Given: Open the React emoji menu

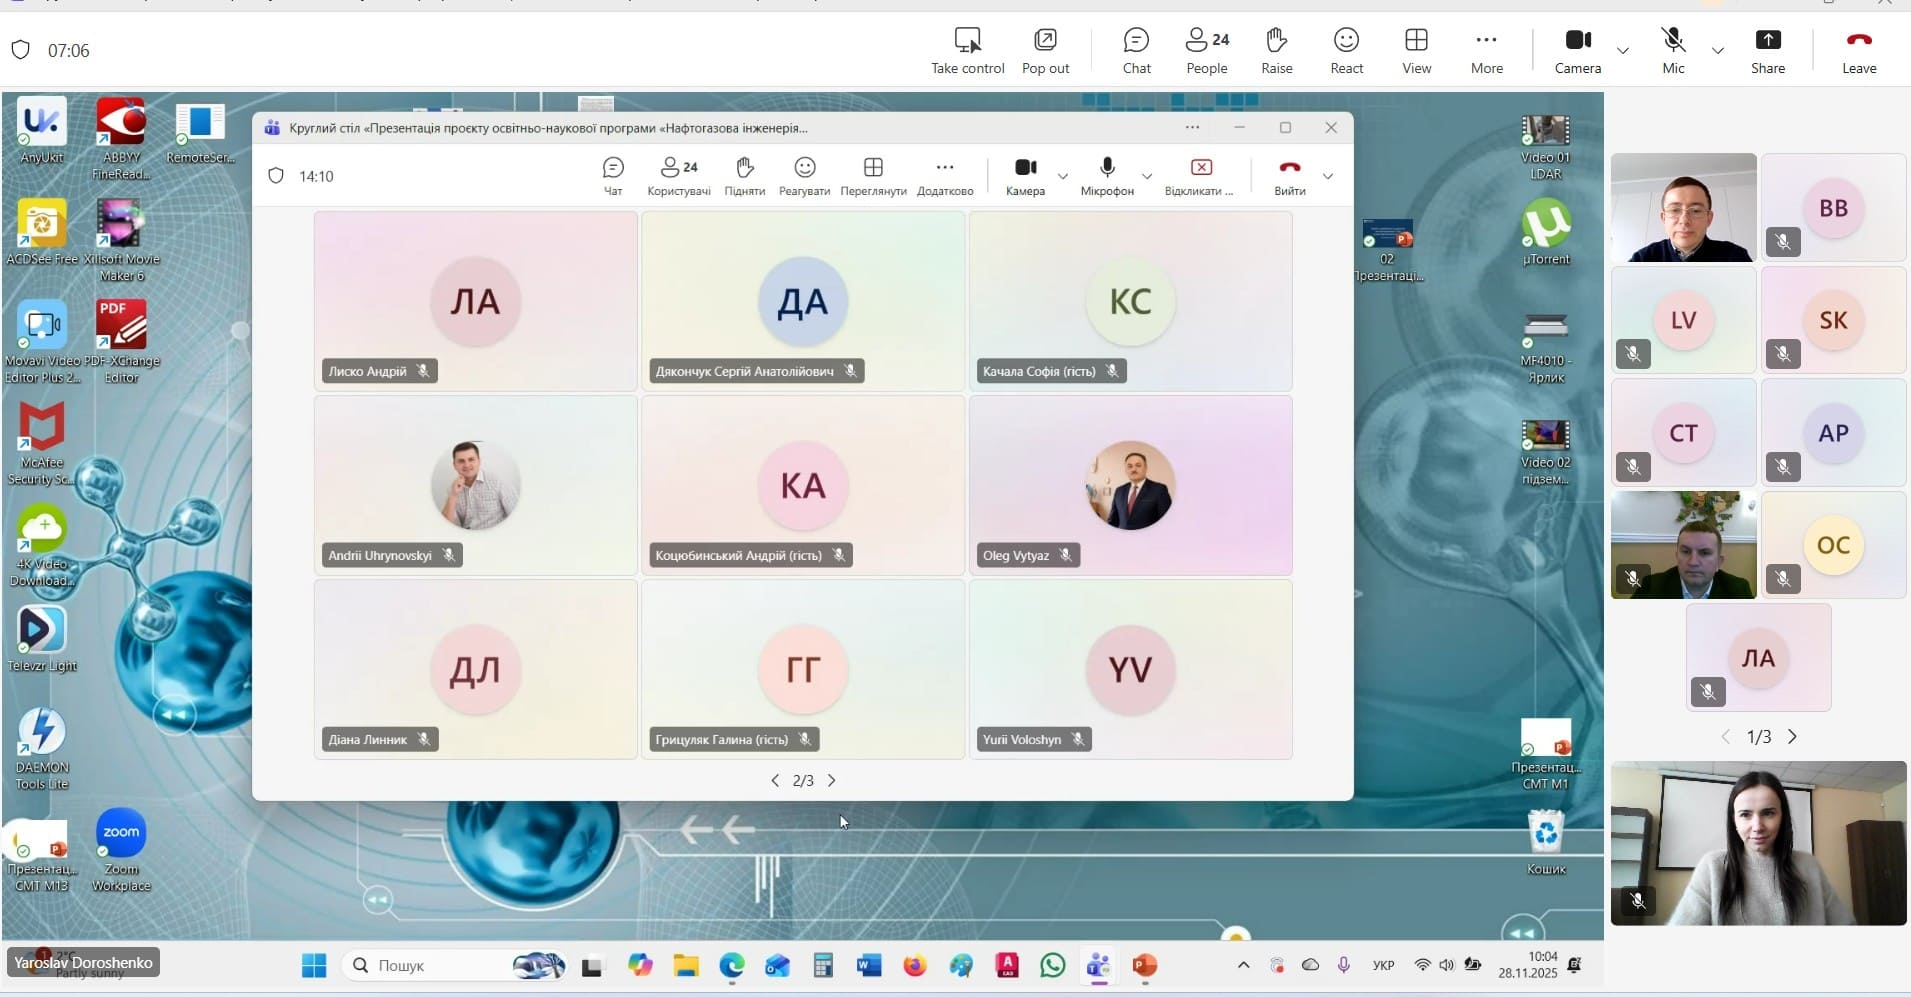Looking at the screenshot, I should [1346, 50].
